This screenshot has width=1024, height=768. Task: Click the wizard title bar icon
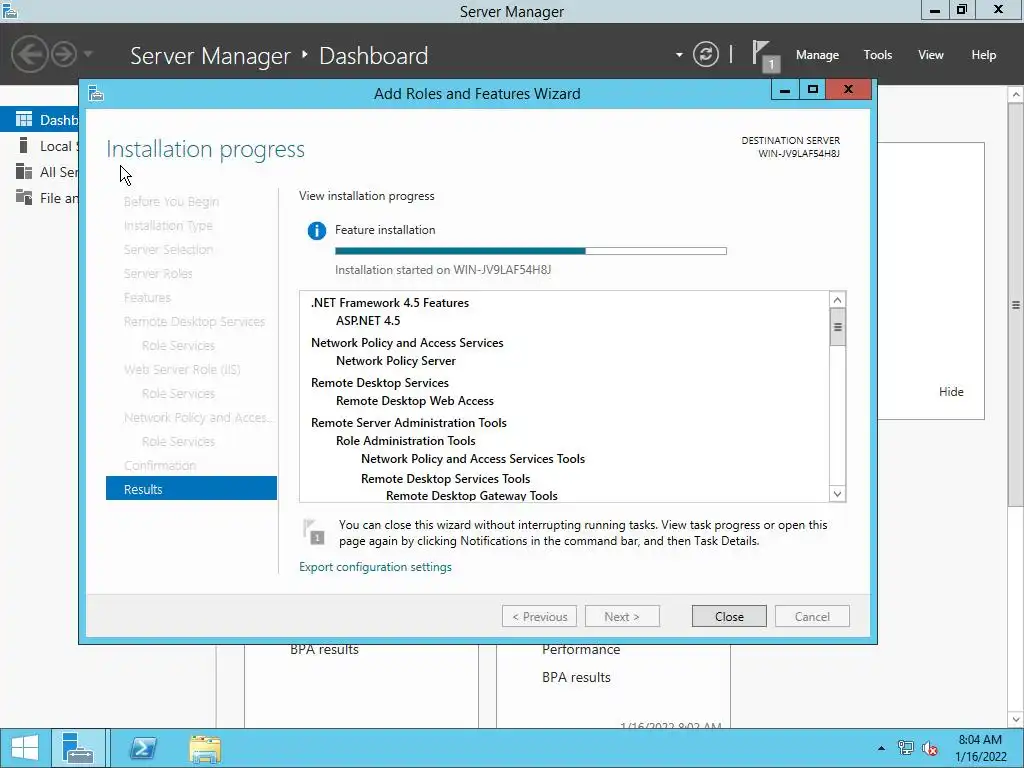96,93
